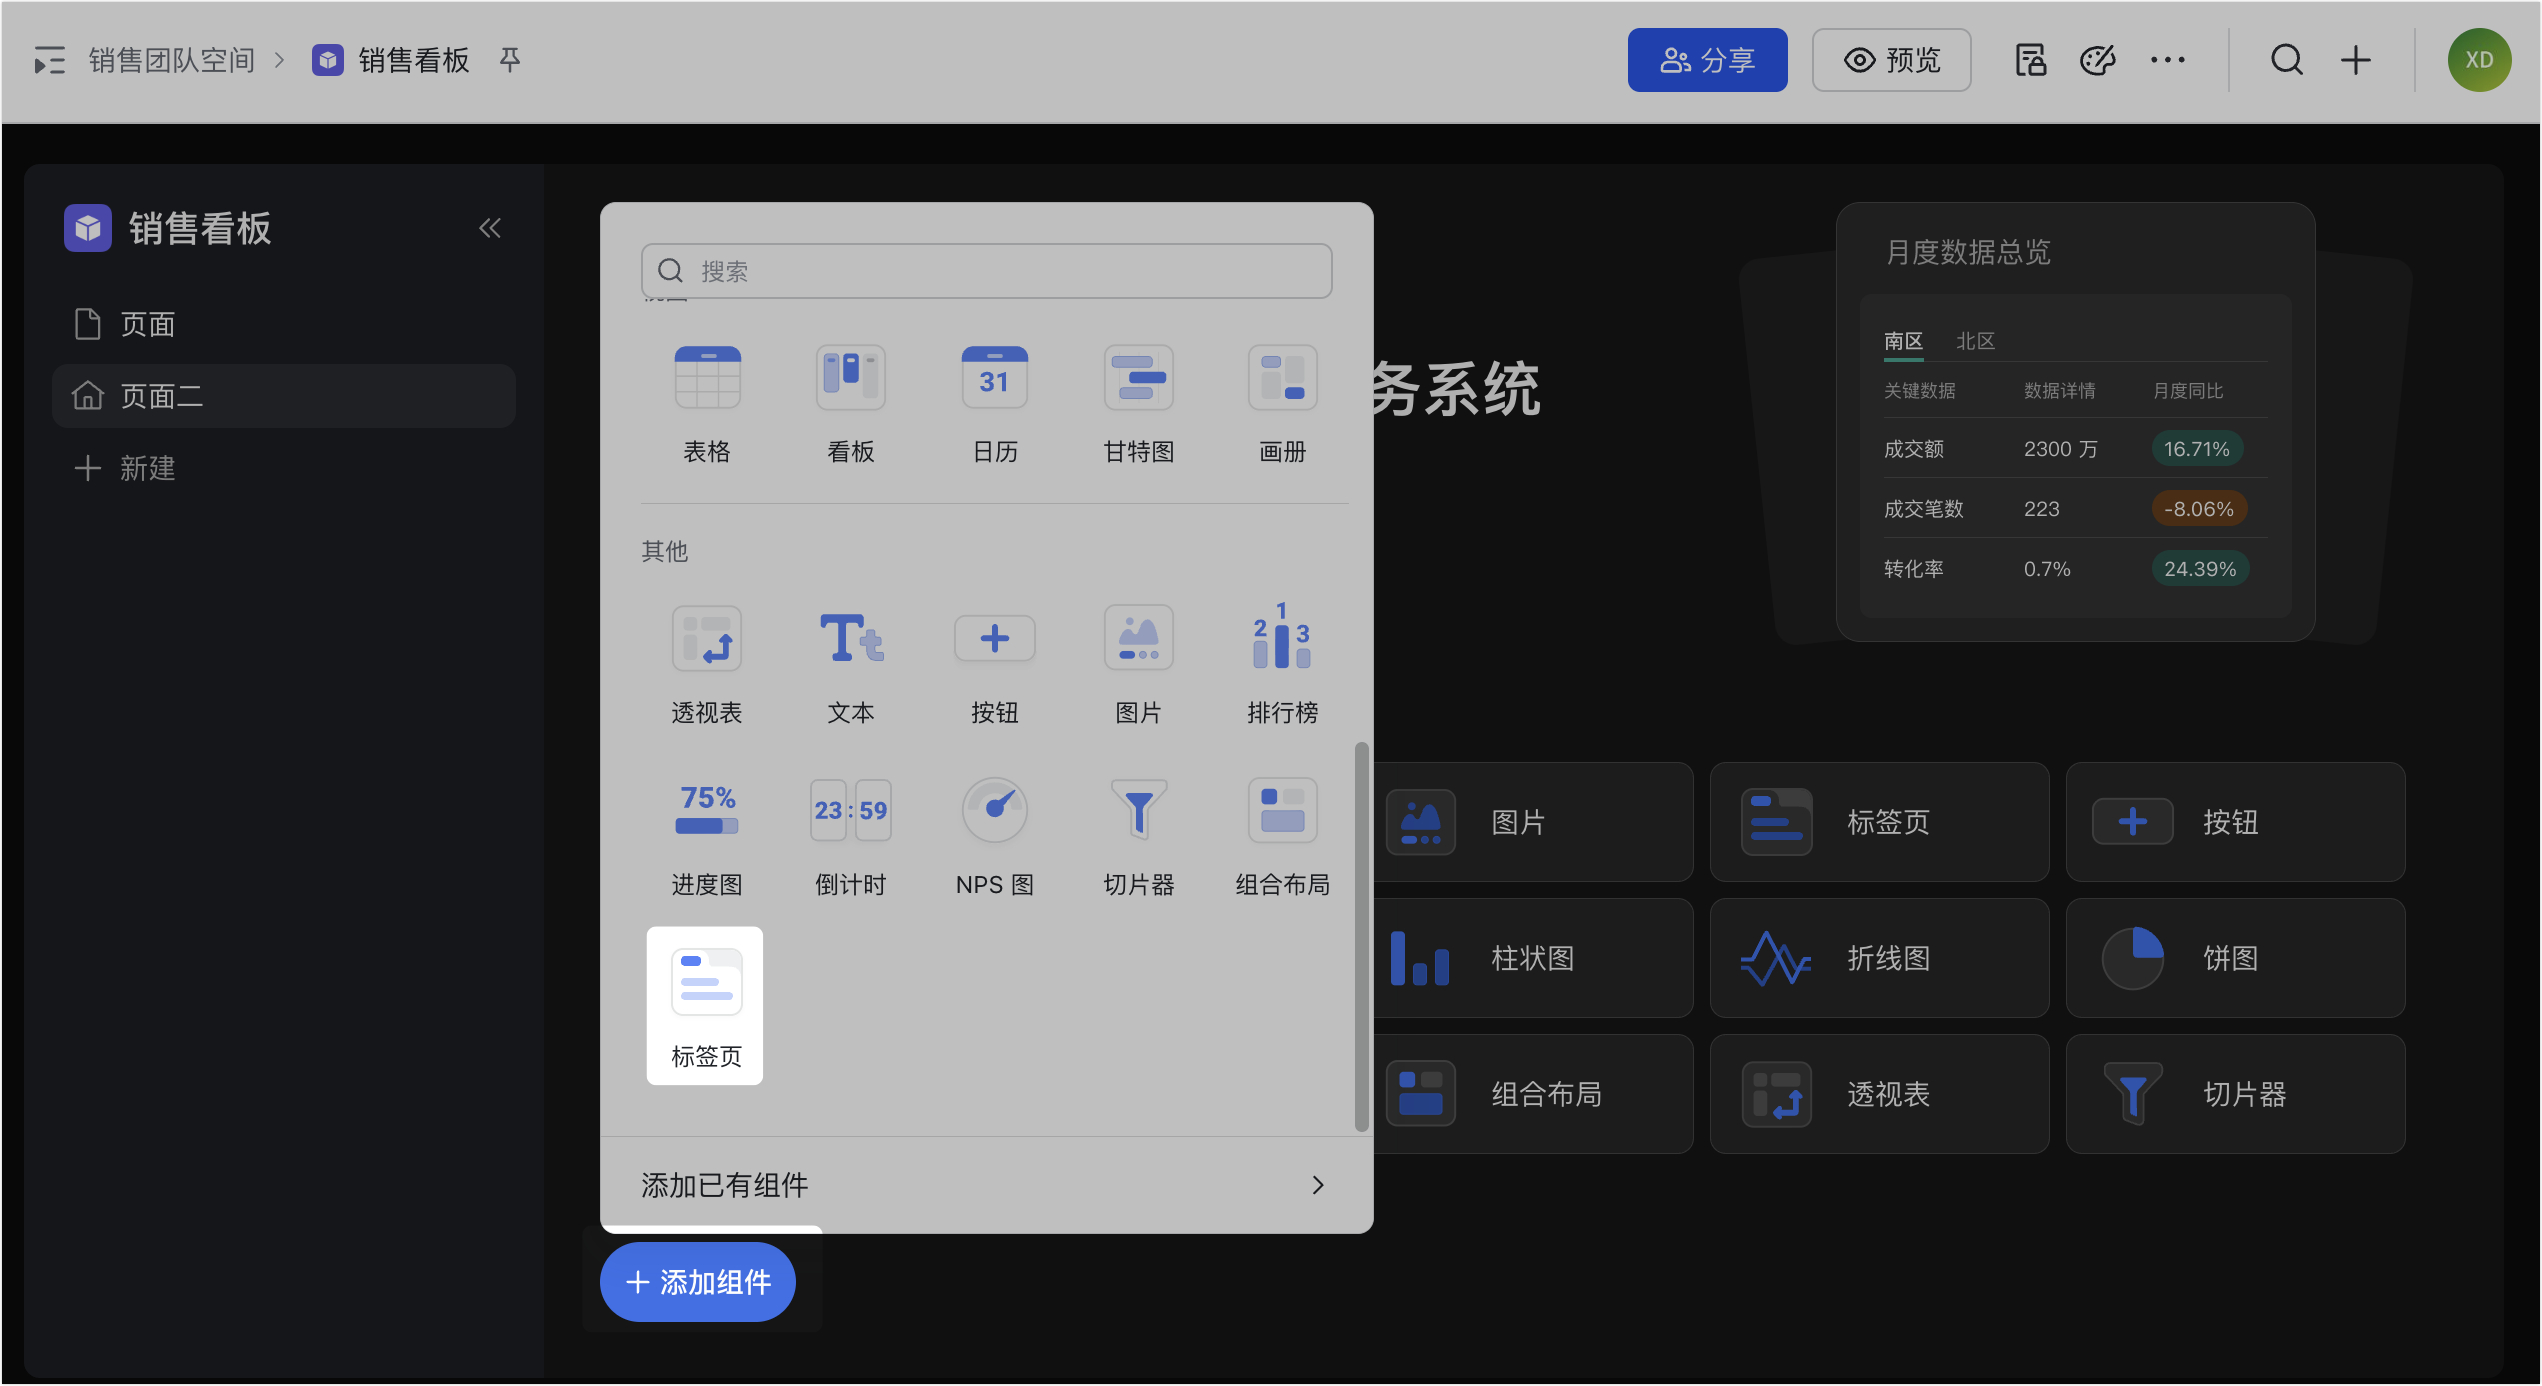Click the 2300 万 value

pos(2060,449)
